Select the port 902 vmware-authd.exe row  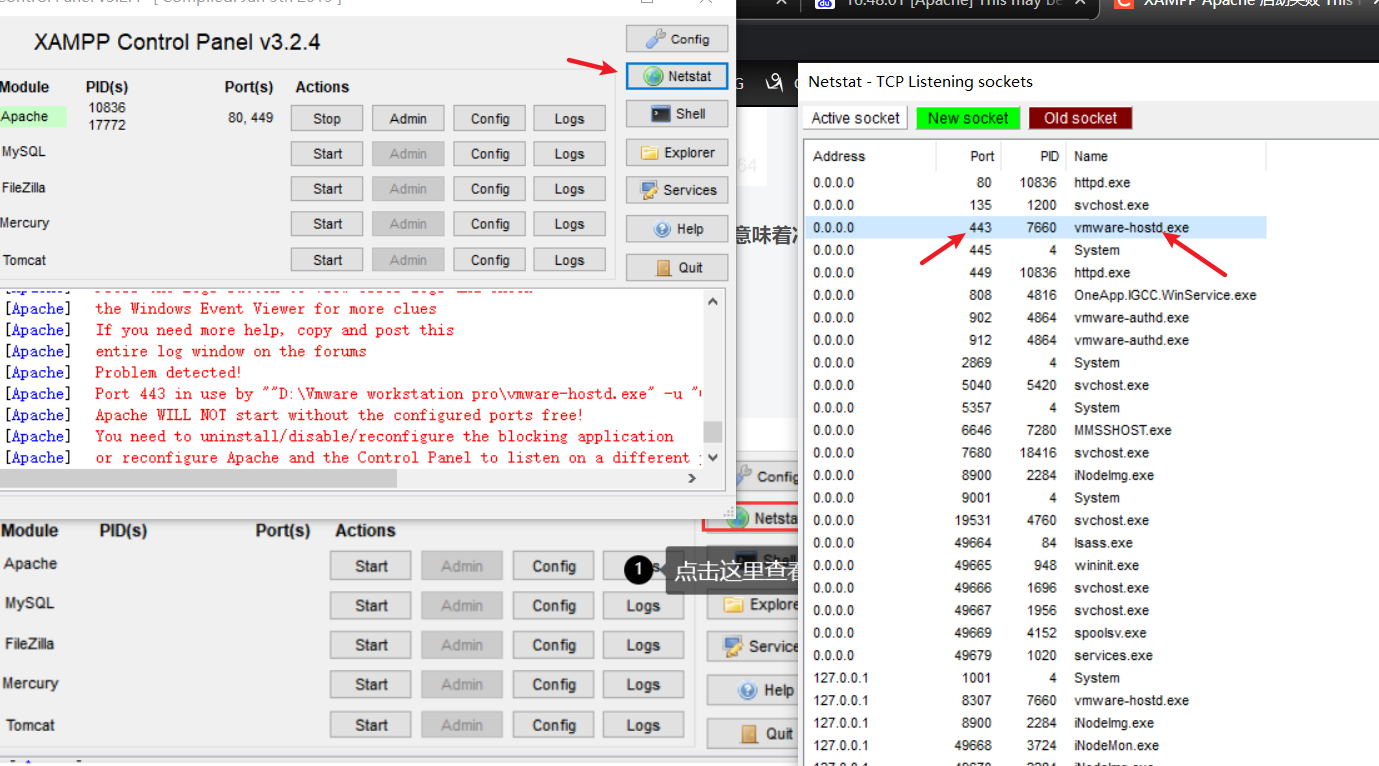pos(1035,317)
